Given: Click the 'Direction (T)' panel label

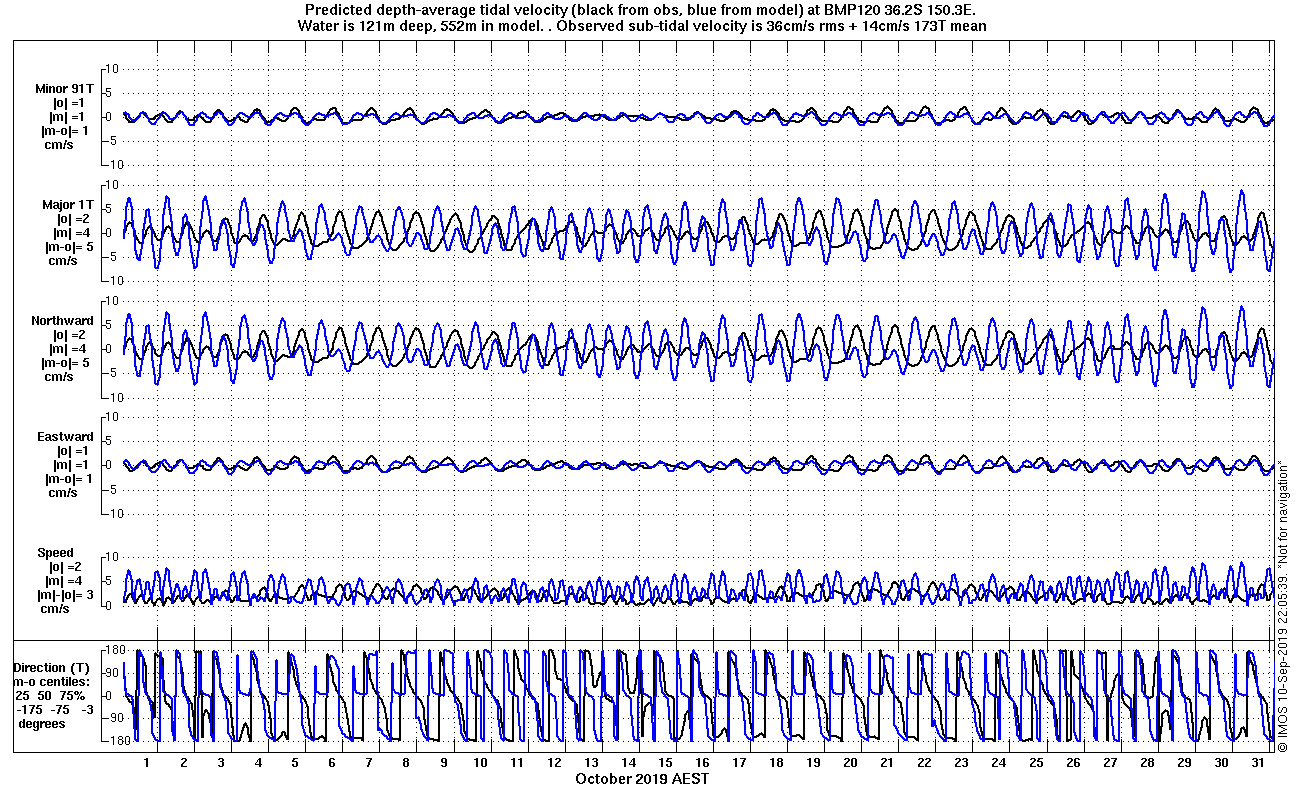Looking at the screenshot, I should click(51, 667).
